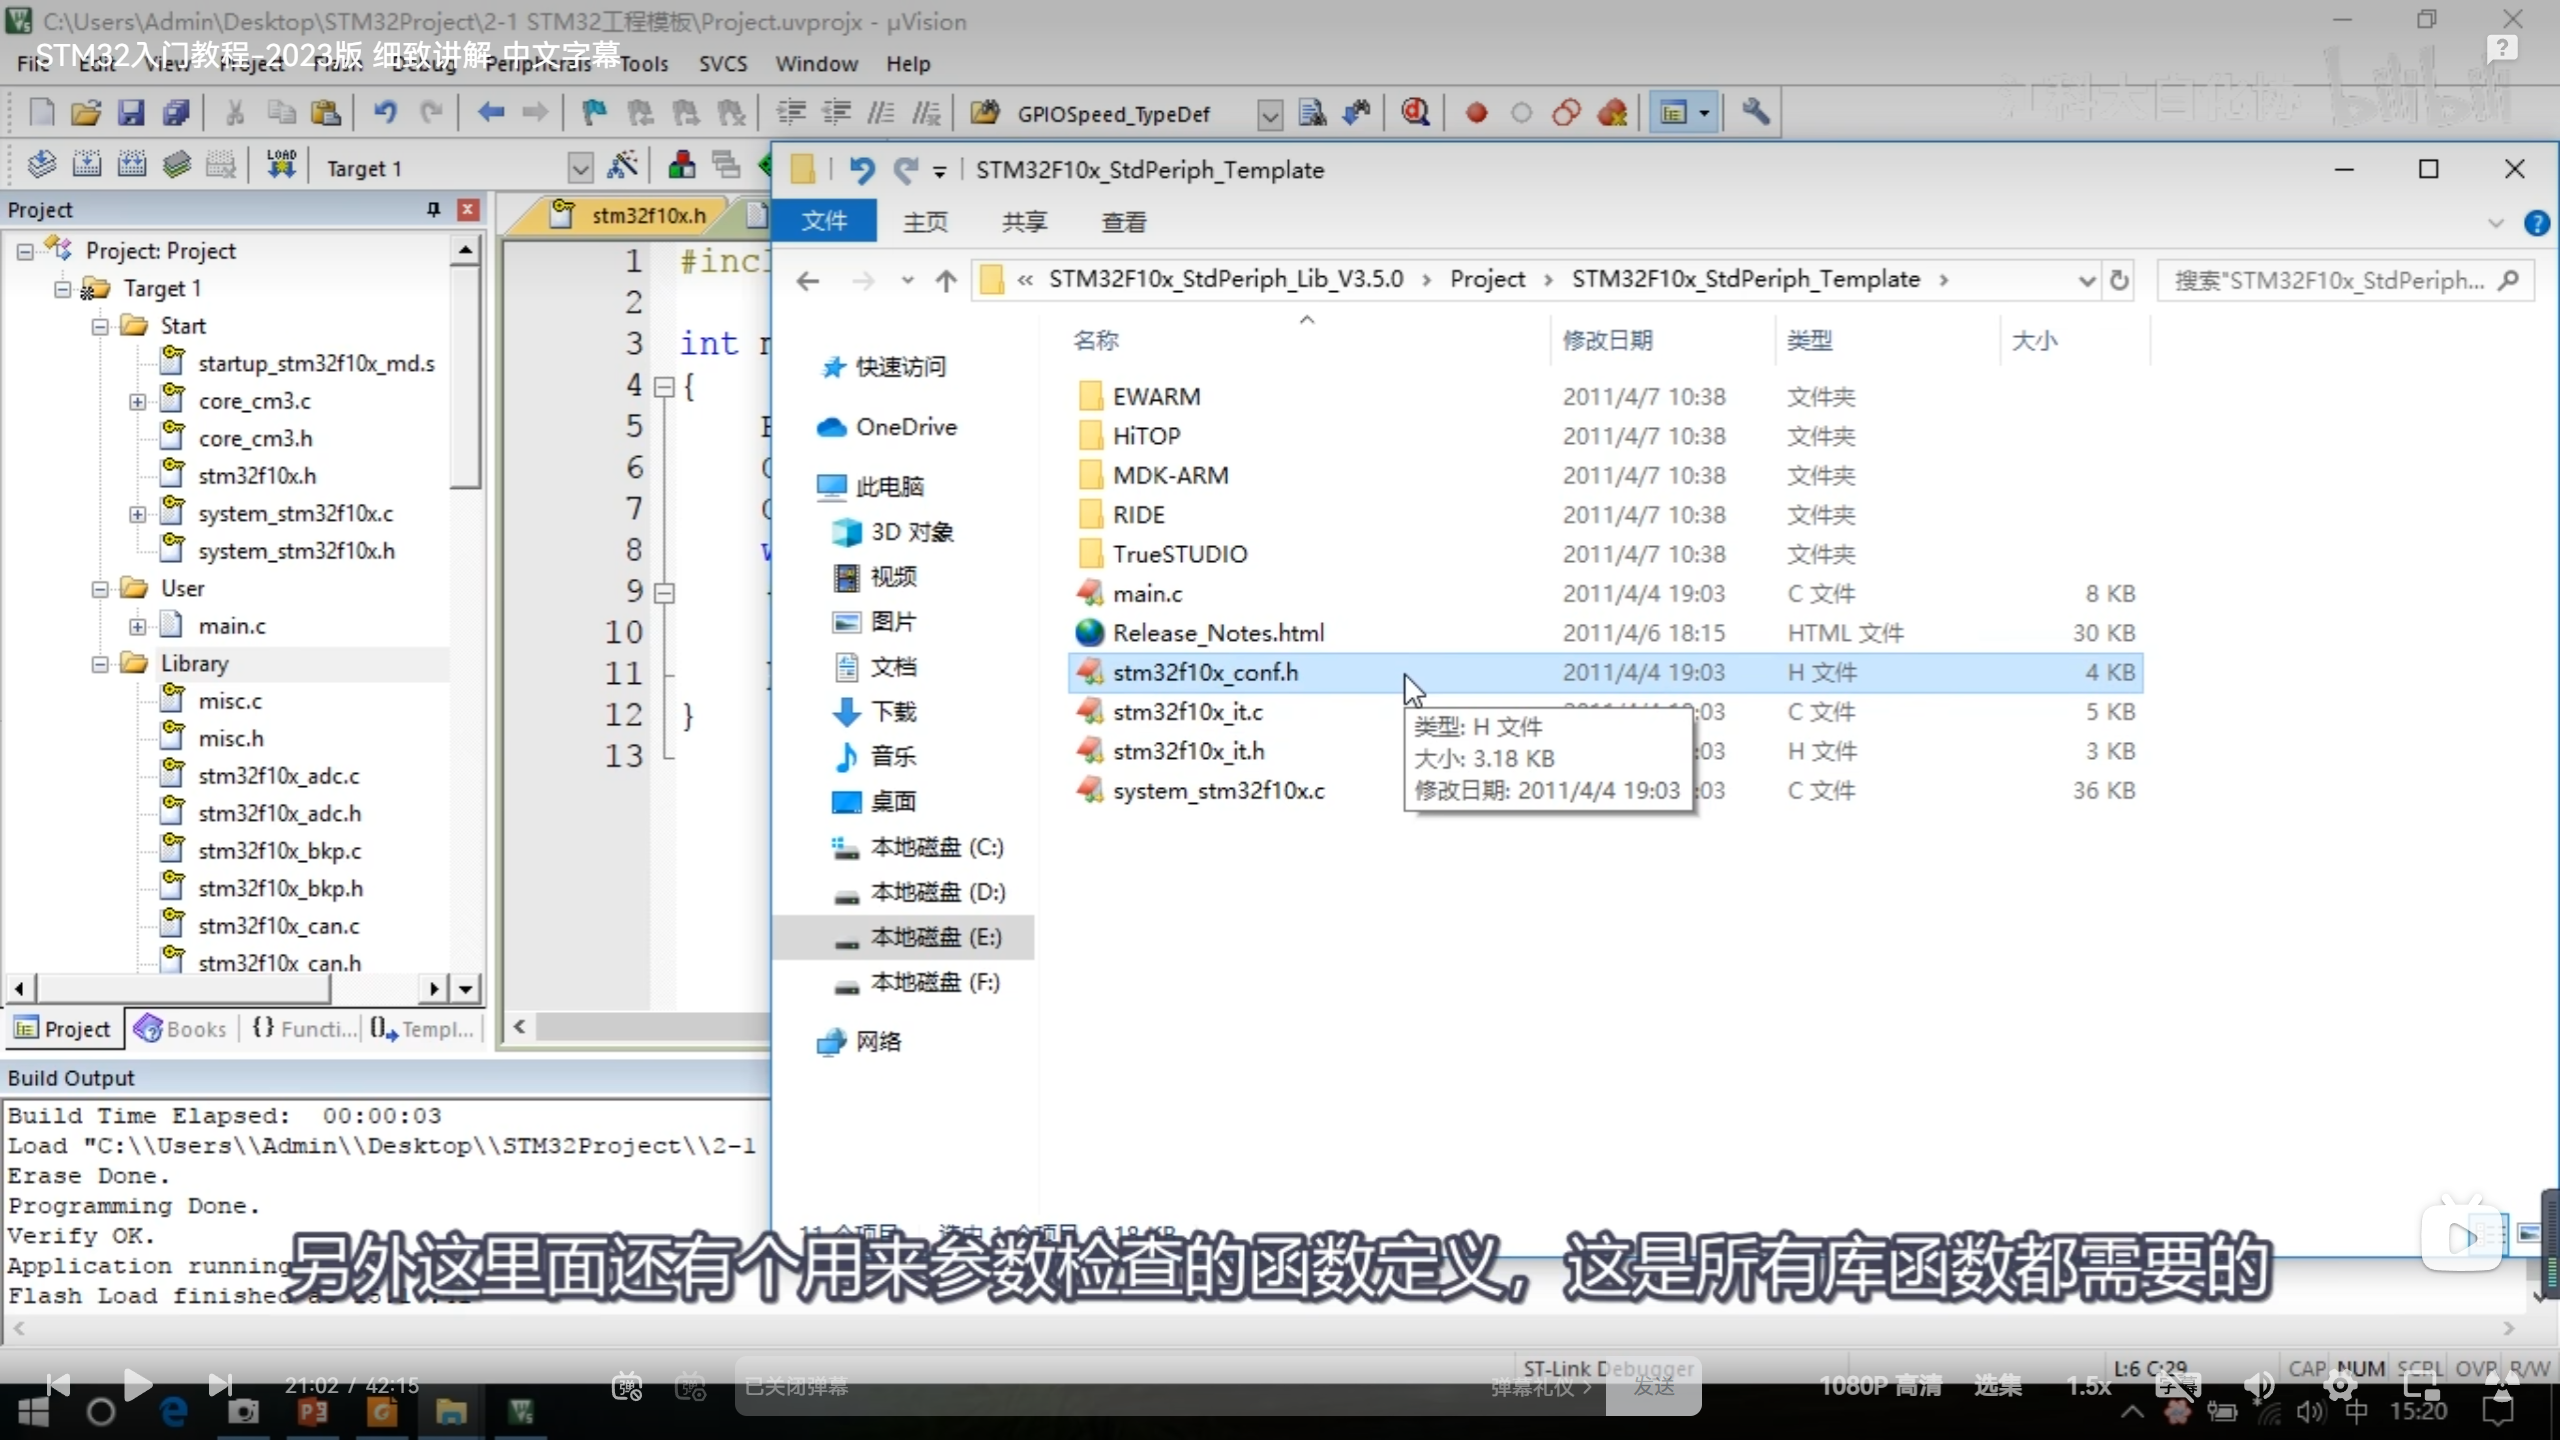Click the Configuration wrench icon
This screenshot has height=1440, width=2560.
1755,113
